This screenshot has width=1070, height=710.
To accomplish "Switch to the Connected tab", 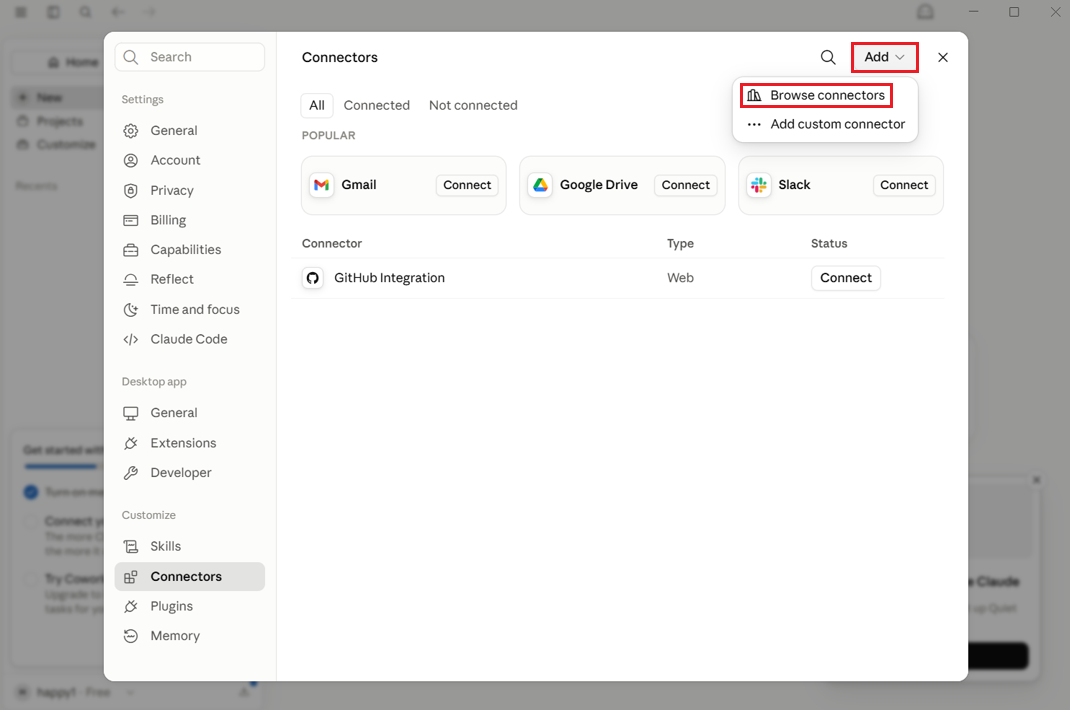I will tap(377, 105).
